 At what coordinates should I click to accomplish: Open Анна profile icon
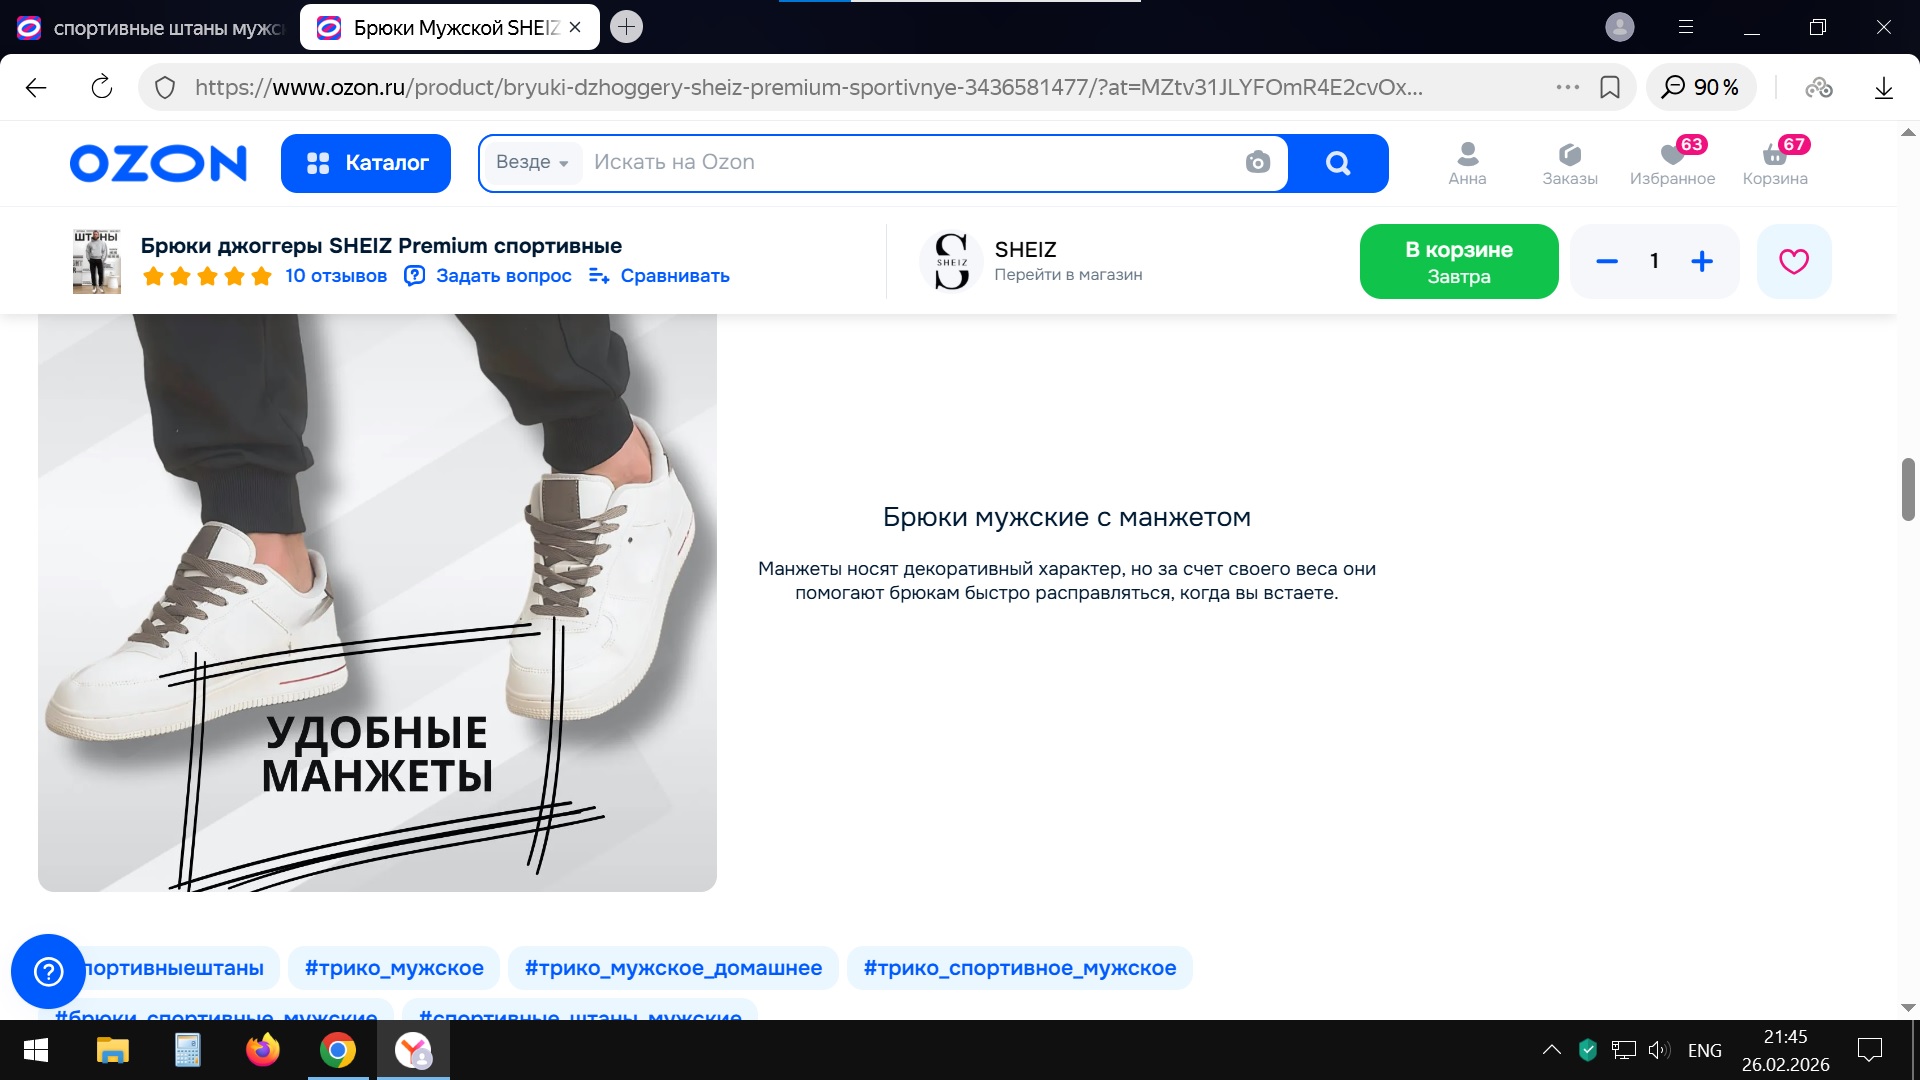point(1467,163)
